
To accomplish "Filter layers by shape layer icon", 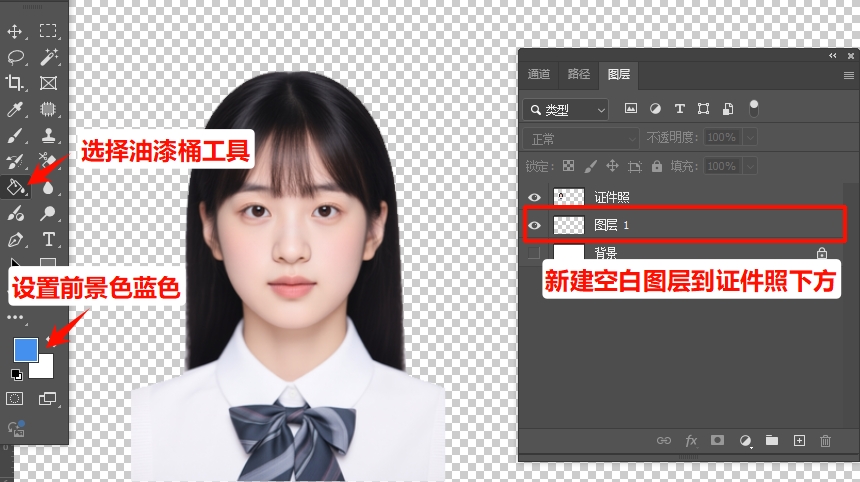I will [703, 109].
